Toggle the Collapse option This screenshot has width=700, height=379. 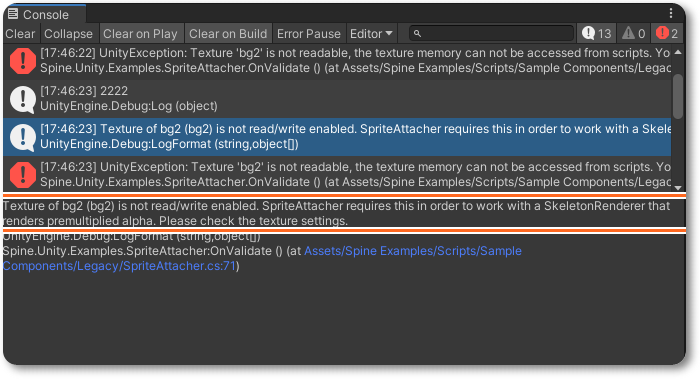coord(68,33)
